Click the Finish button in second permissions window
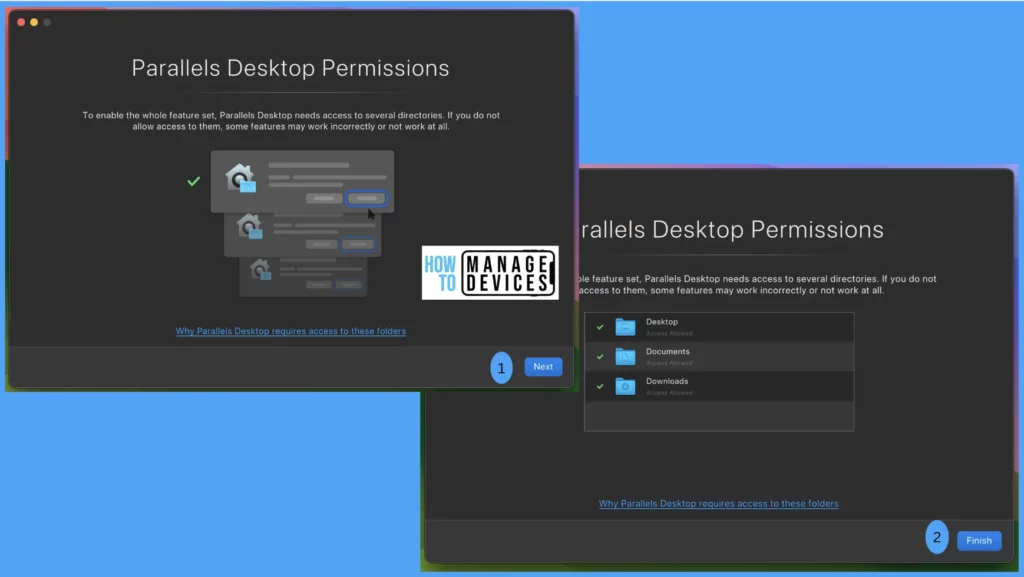Viewport: 1024px width, 577px height. (x=978, y=540)
